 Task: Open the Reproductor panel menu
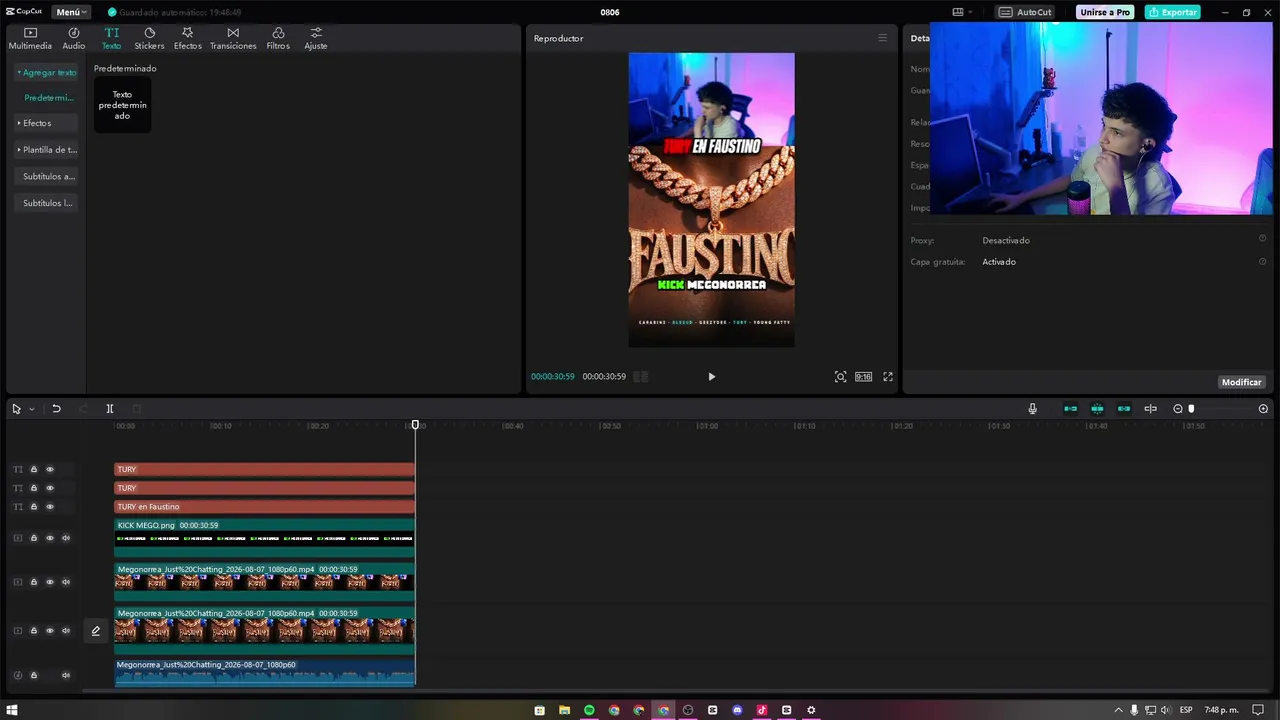click(x=882, y=38)
